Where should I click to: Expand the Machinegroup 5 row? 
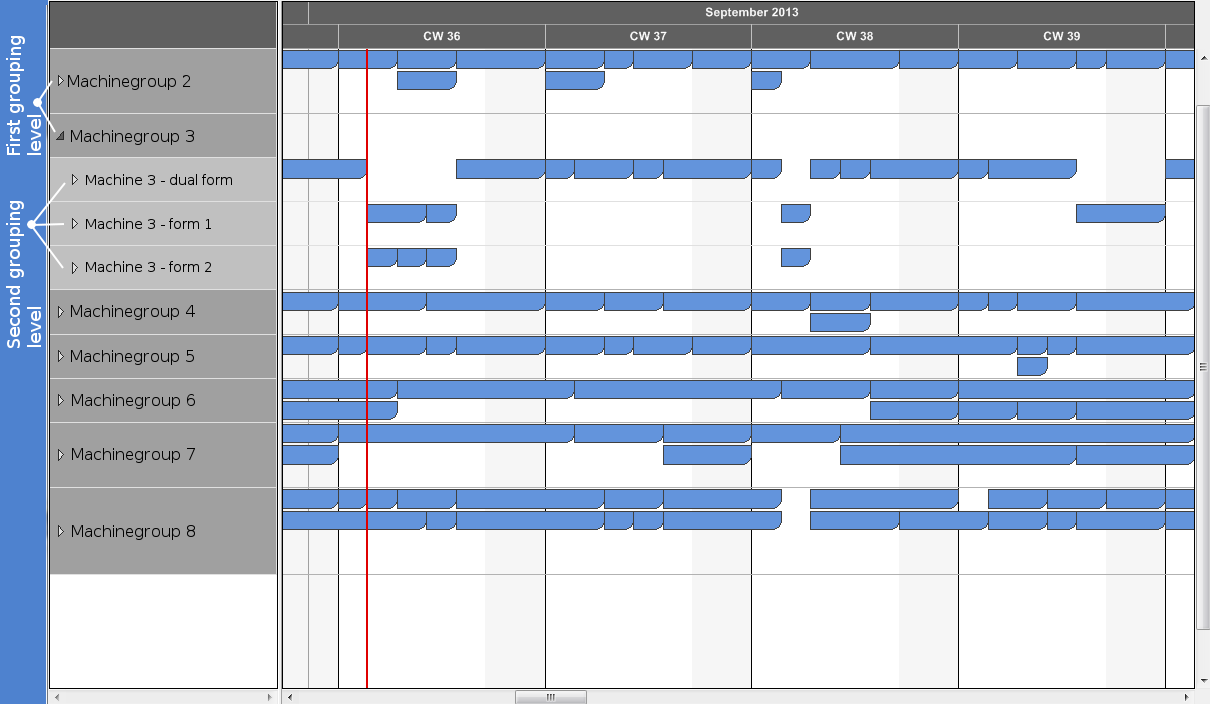[60, 356]
